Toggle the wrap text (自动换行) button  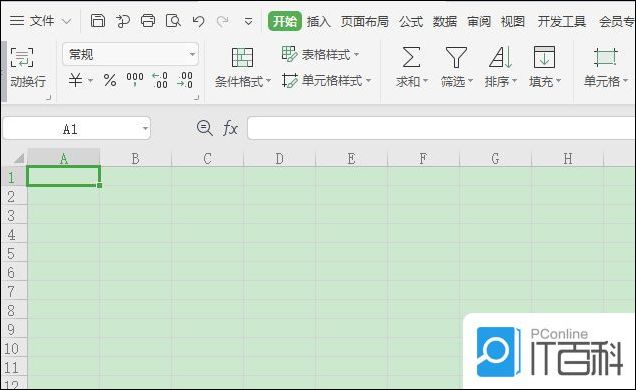(x=27, y=67)
